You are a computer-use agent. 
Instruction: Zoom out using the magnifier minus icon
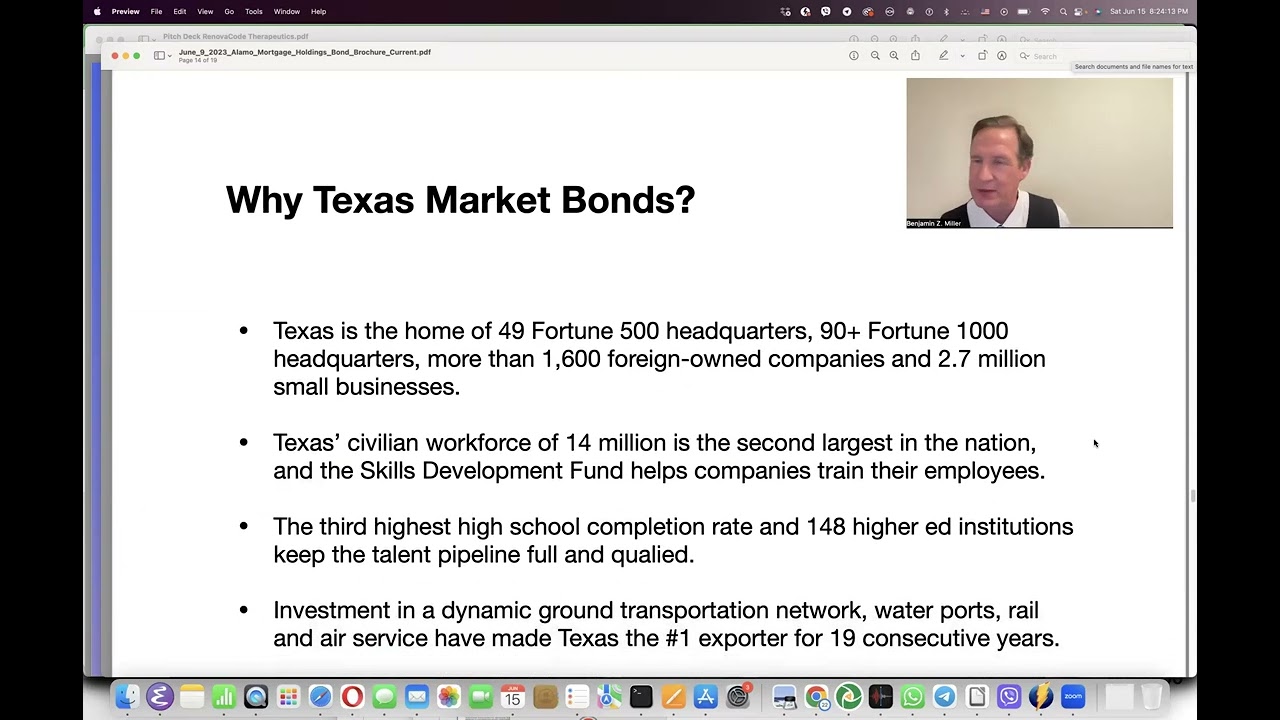point(875,56)
